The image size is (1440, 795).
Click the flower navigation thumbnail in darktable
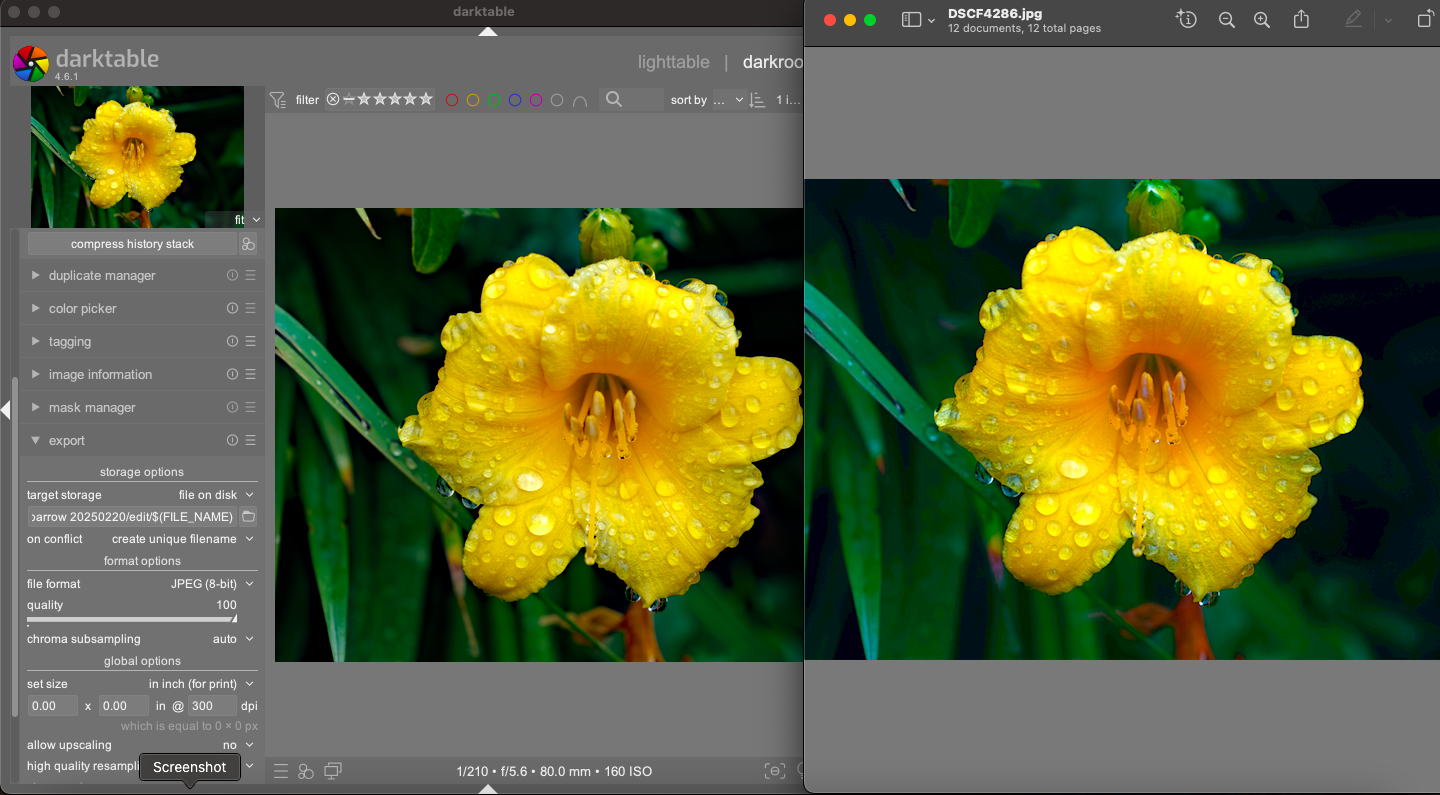tap(137, 156)
